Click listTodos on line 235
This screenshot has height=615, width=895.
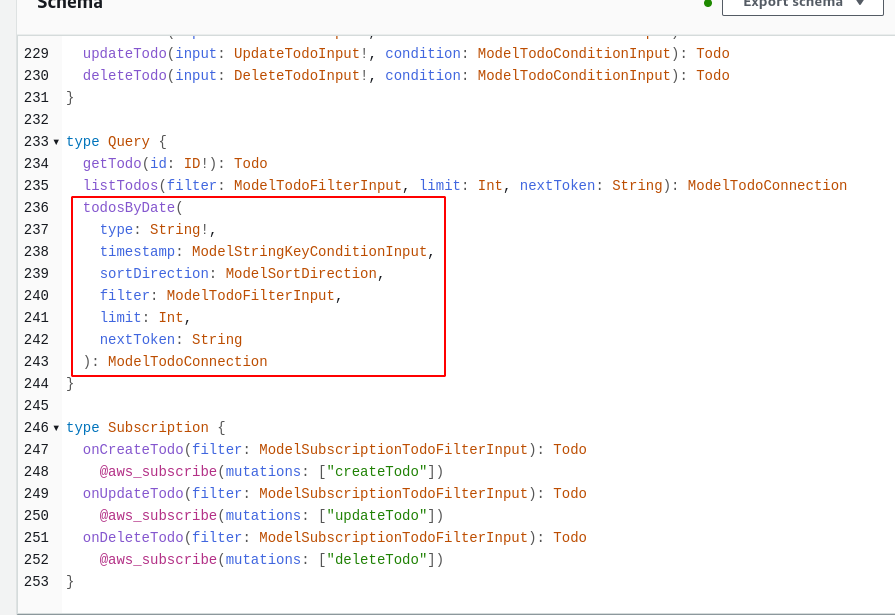pyautogui.click(x=120, y=186)
